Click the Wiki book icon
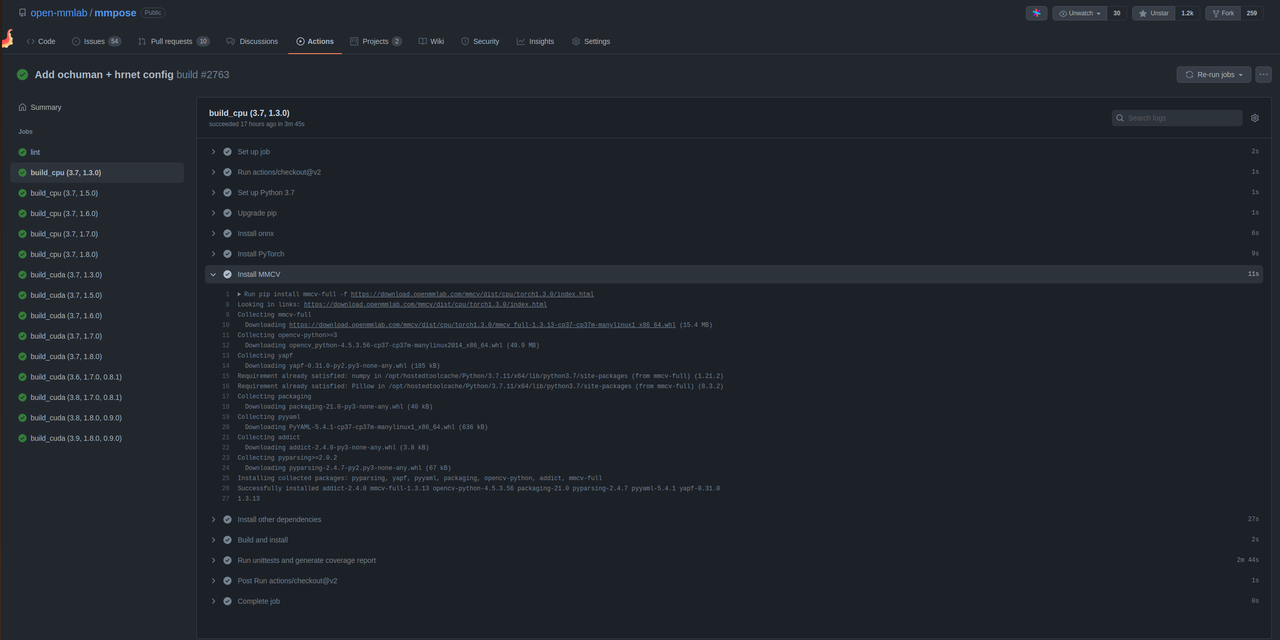 point(422,41)
